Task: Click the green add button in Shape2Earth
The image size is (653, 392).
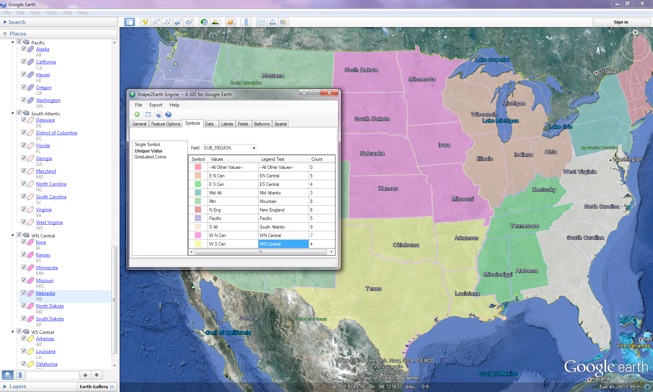Action: pyautogui.click(x=137, y=115)
